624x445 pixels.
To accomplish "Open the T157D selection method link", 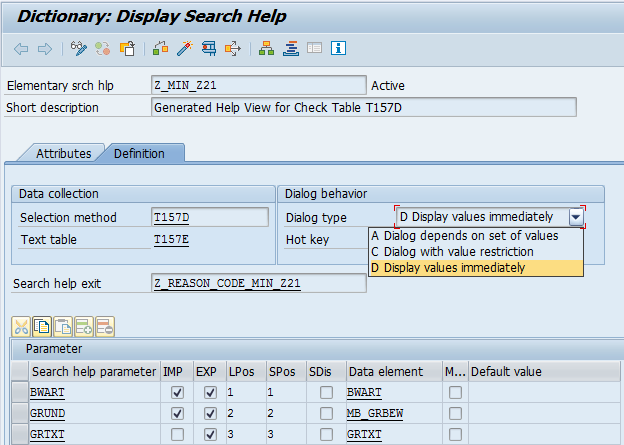I will pos(172,217).
